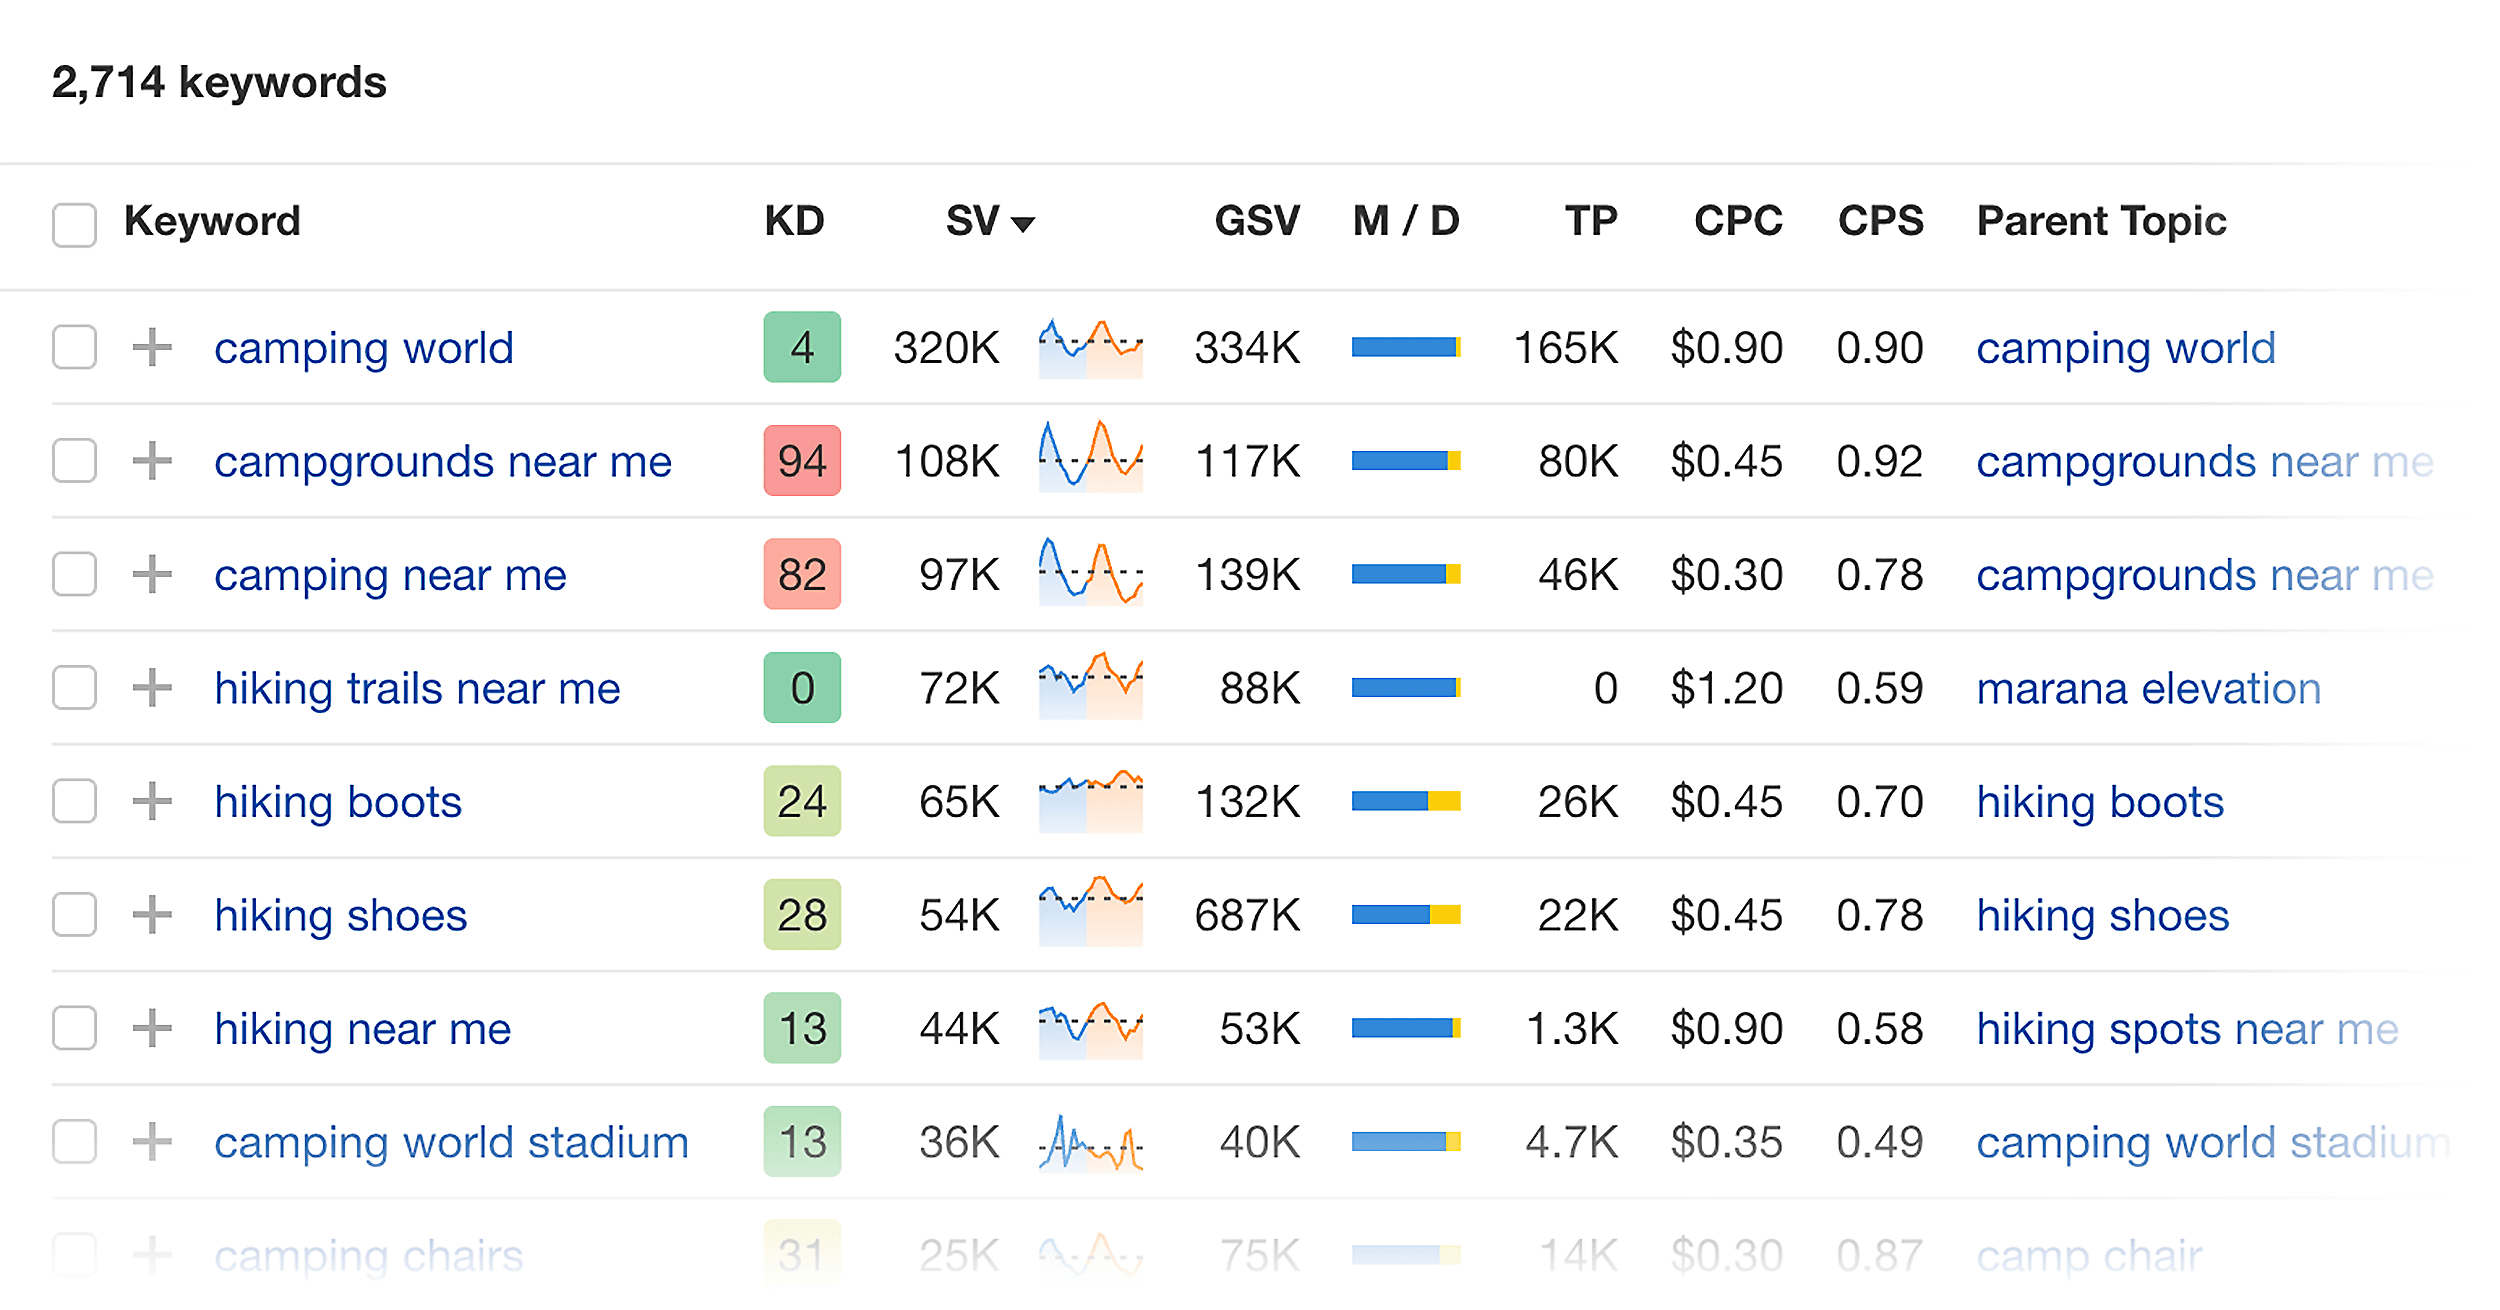Click the M/D distribution bar for "hiking boots"
Image resolution: width=2500 pixels, height=1310 pixels.
[1405, 801]
